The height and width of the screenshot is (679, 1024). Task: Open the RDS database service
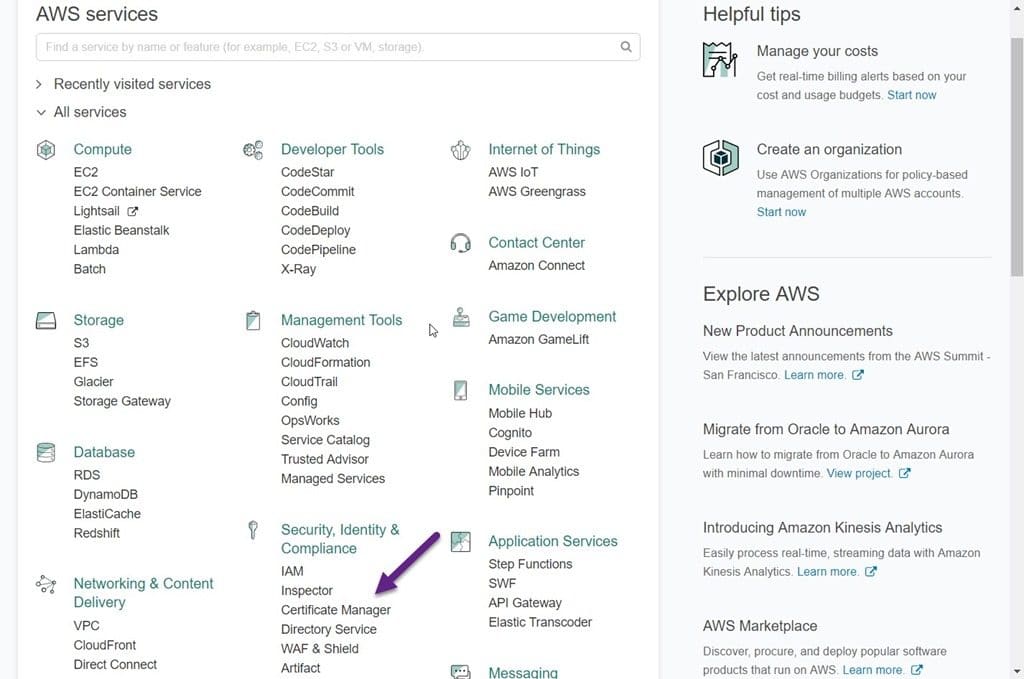87,475
